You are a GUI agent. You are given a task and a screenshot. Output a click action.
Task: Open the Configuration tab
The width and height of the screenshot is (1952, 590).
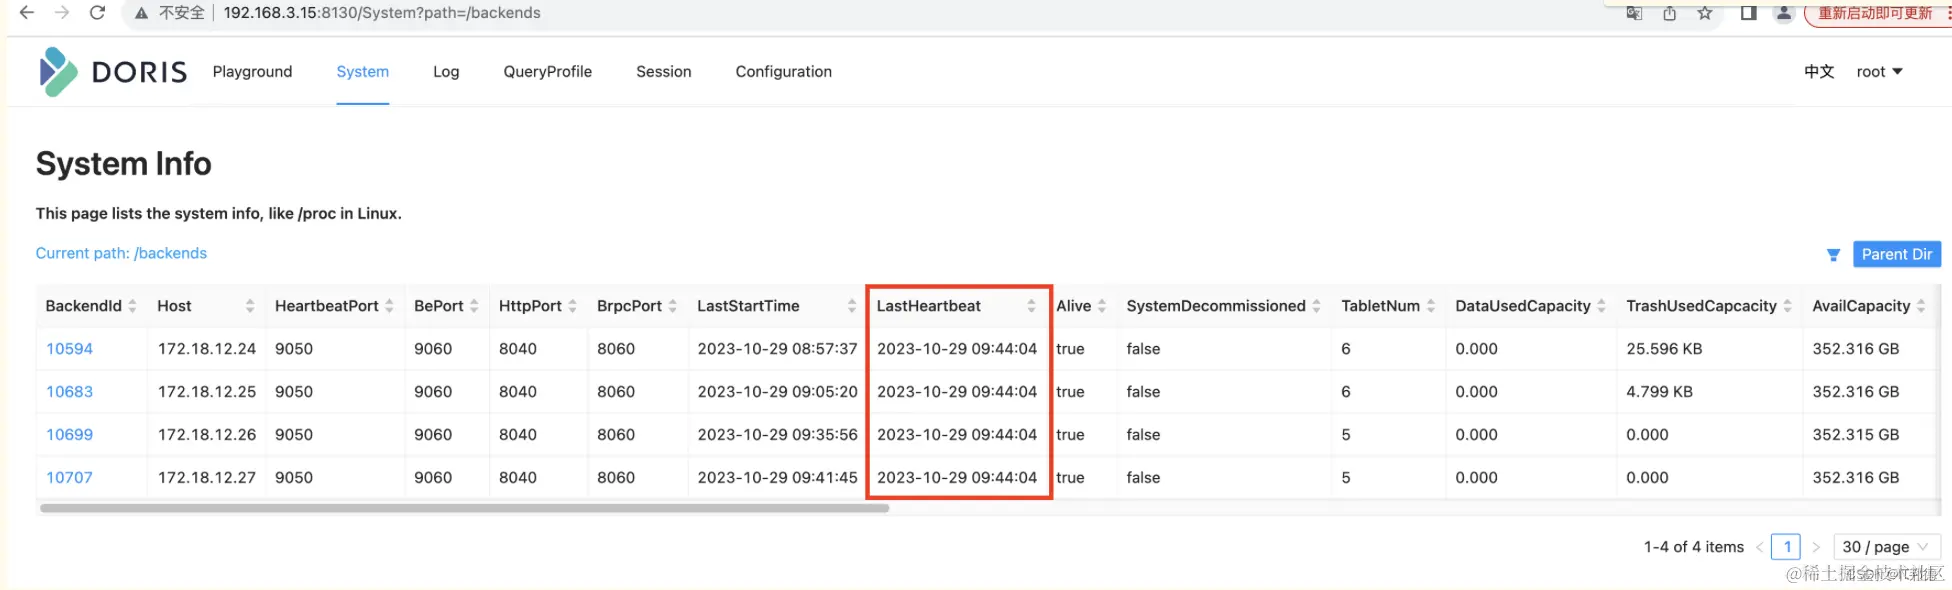783,72
